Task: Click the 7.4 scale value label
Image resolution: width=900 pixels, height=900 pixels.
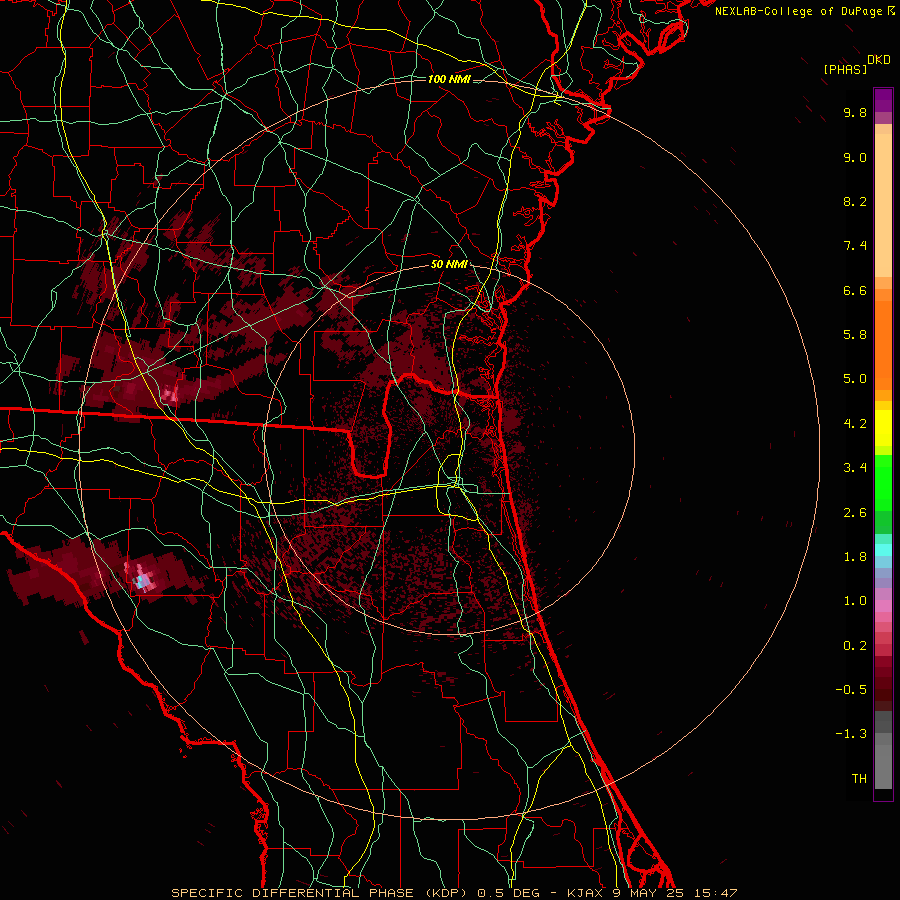Action: (x=855, y=246)
